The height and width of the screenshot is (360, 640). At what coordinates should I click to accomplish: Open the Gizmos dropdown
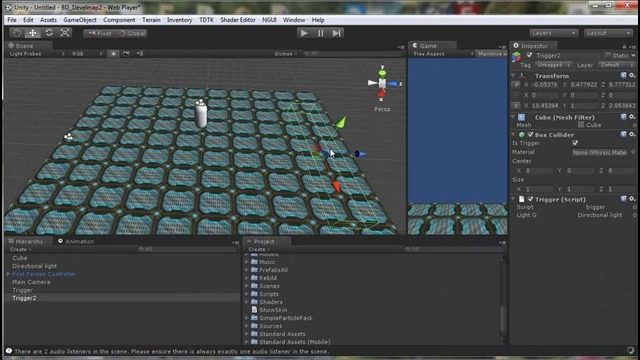(x=286, y=54)
